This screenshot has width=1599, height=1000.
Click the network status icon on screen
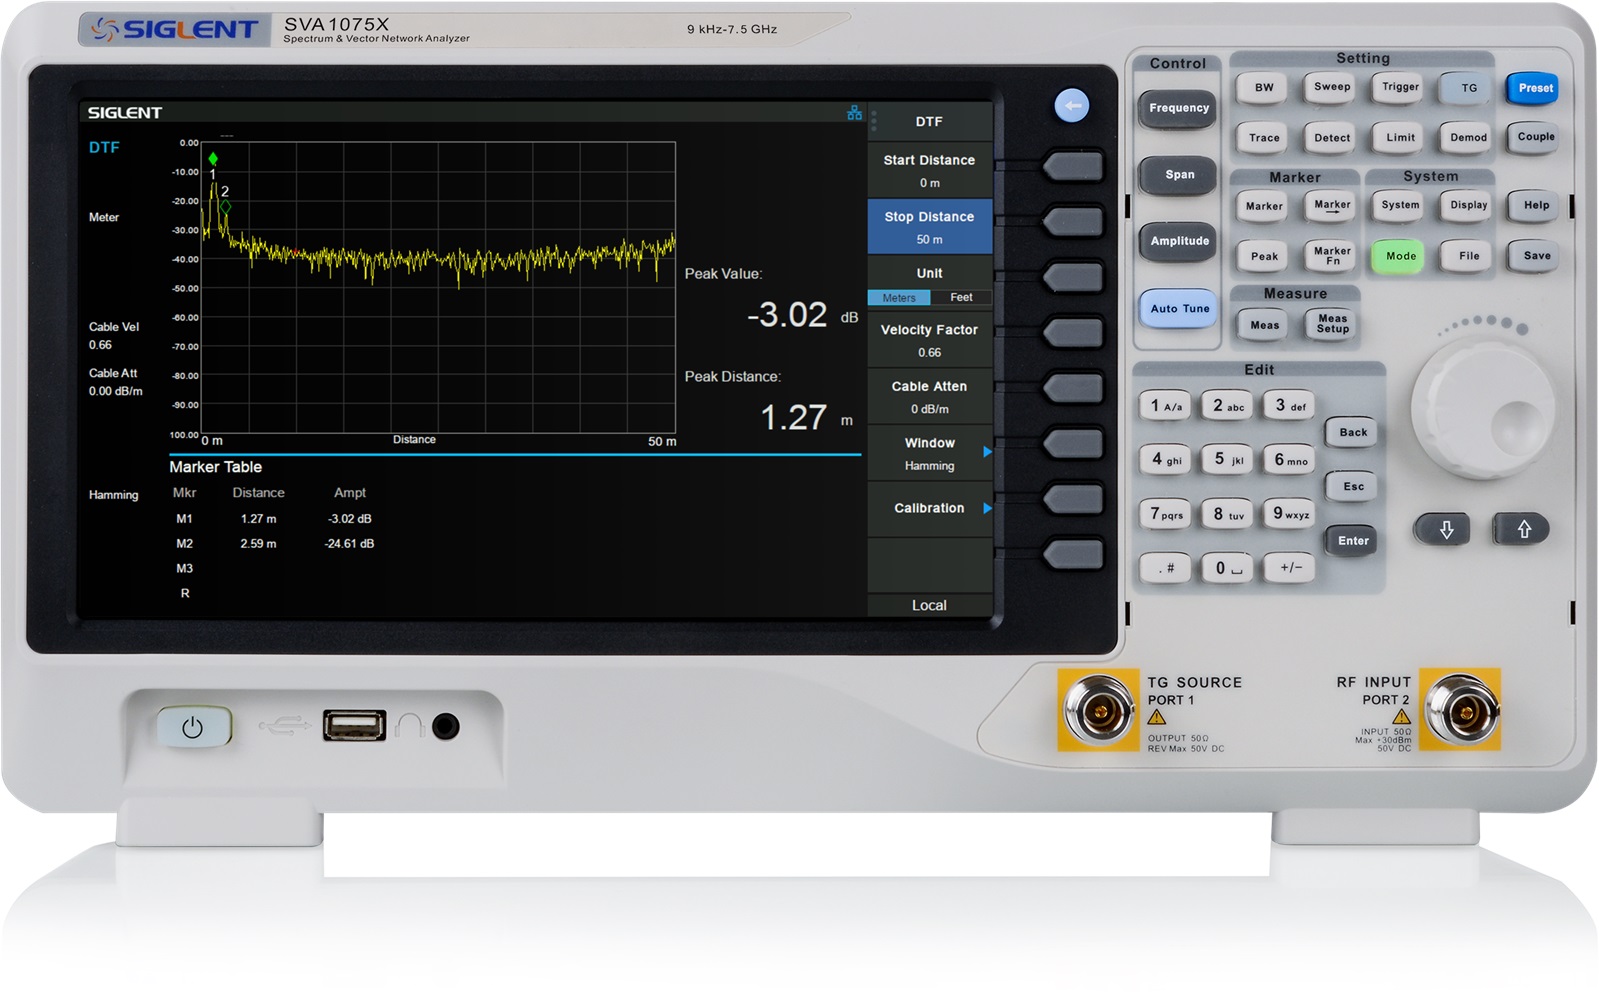(x=854, y=113)
